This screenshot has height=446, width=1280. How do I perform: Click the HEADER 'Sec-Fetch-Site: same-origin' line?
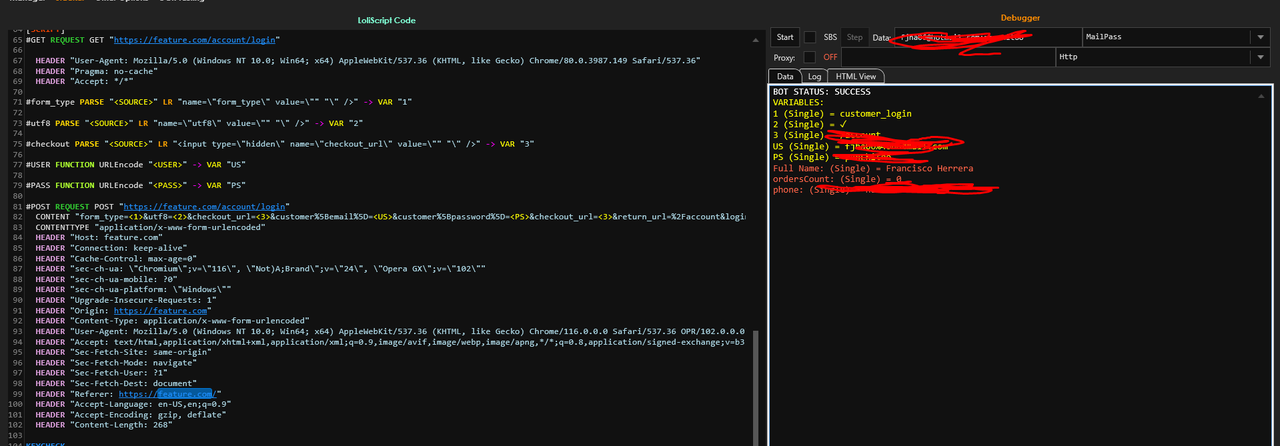[123, 352]
